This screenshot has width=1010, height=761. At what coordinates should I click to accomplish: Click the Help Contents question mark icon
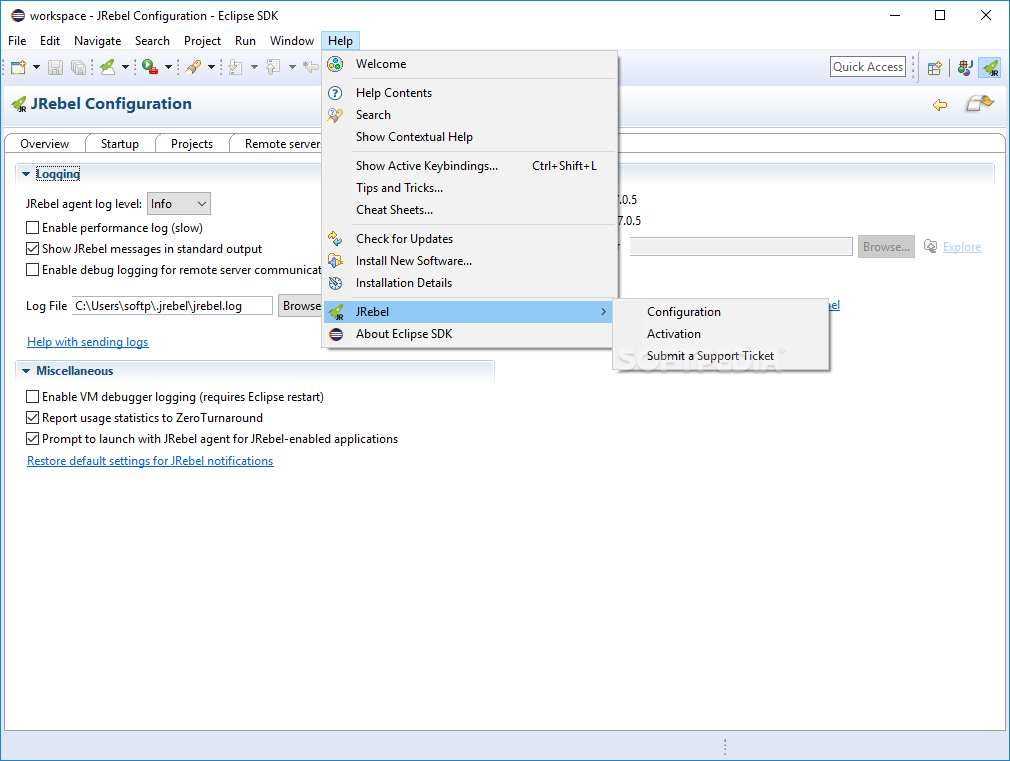coord(335,93)
